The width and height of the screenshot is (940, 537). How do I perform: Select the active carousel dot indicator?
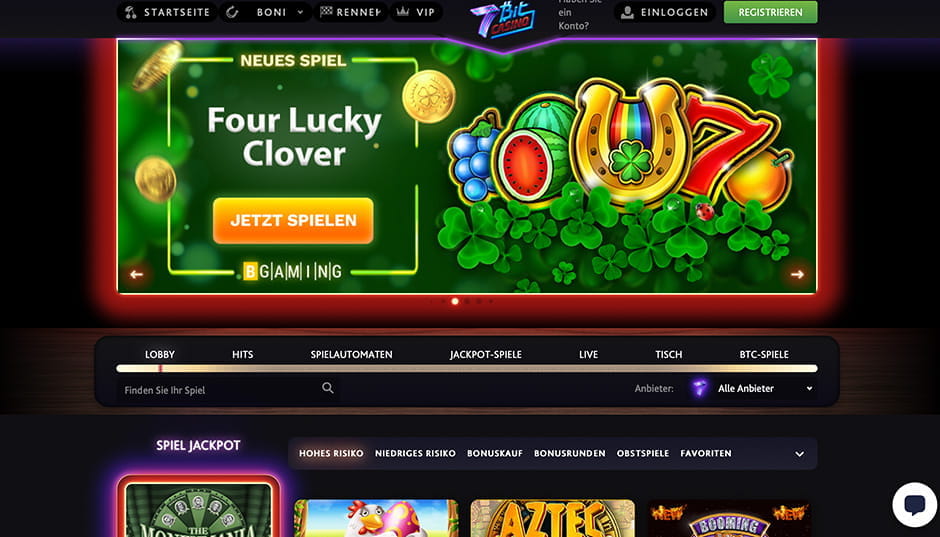click(455, 301)
